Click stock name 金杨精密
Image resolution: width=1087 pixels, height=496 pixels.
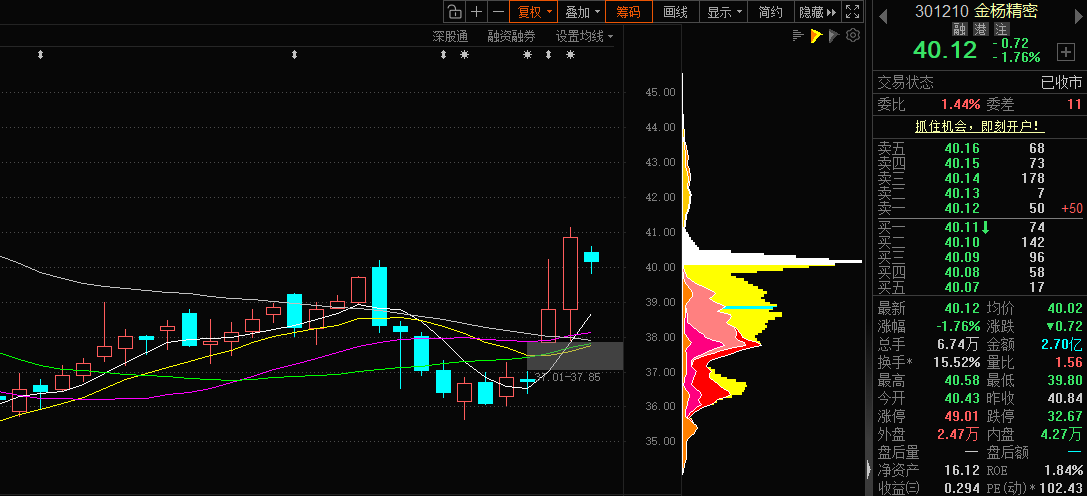click(x=1005, y=12)
